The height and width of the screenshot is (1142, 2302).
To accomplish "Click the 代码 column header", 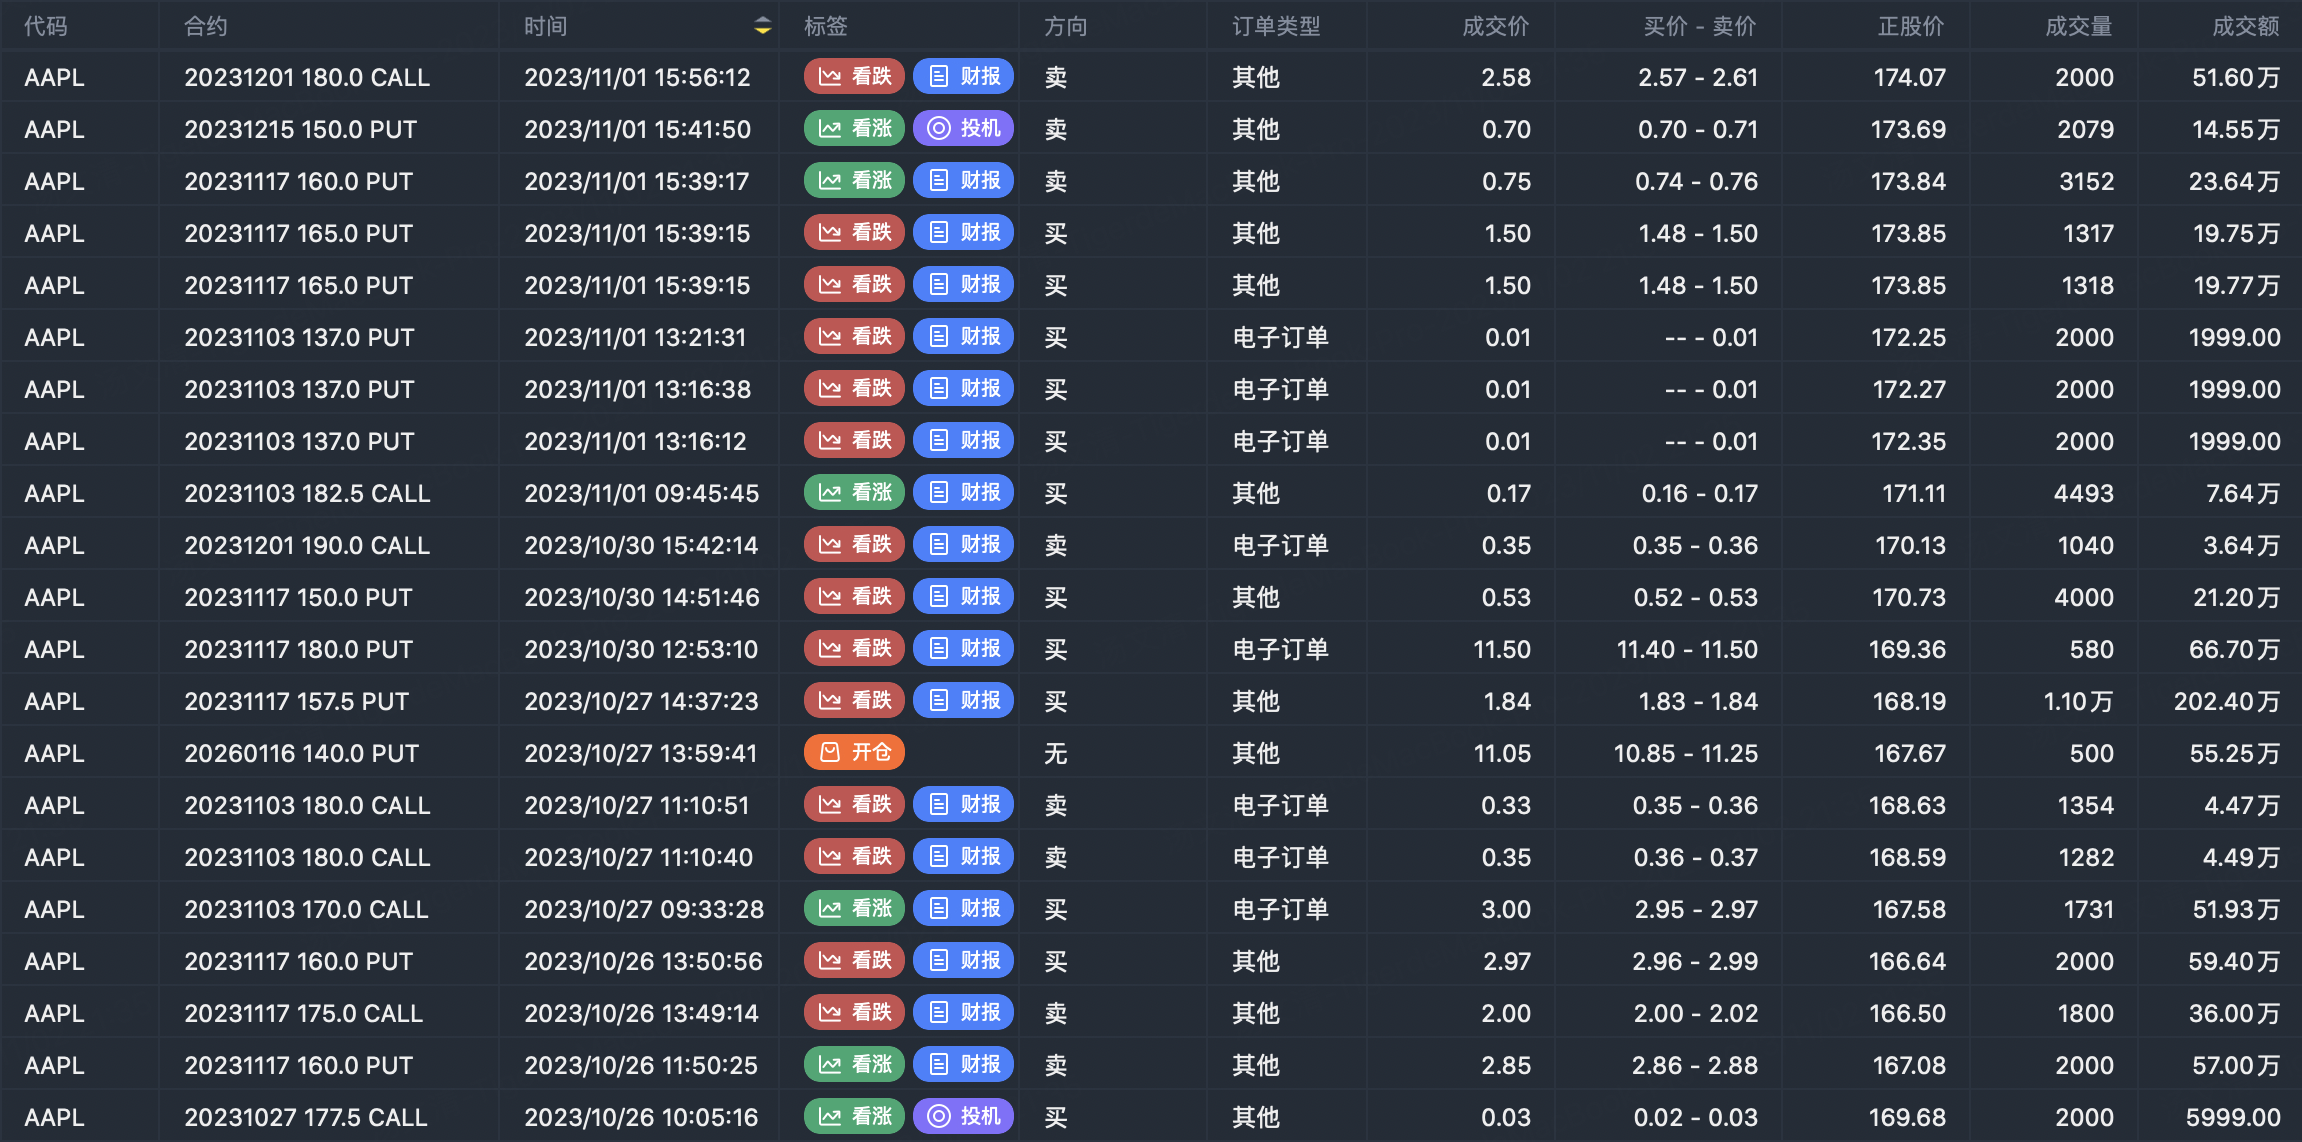I will pos(46,26).
